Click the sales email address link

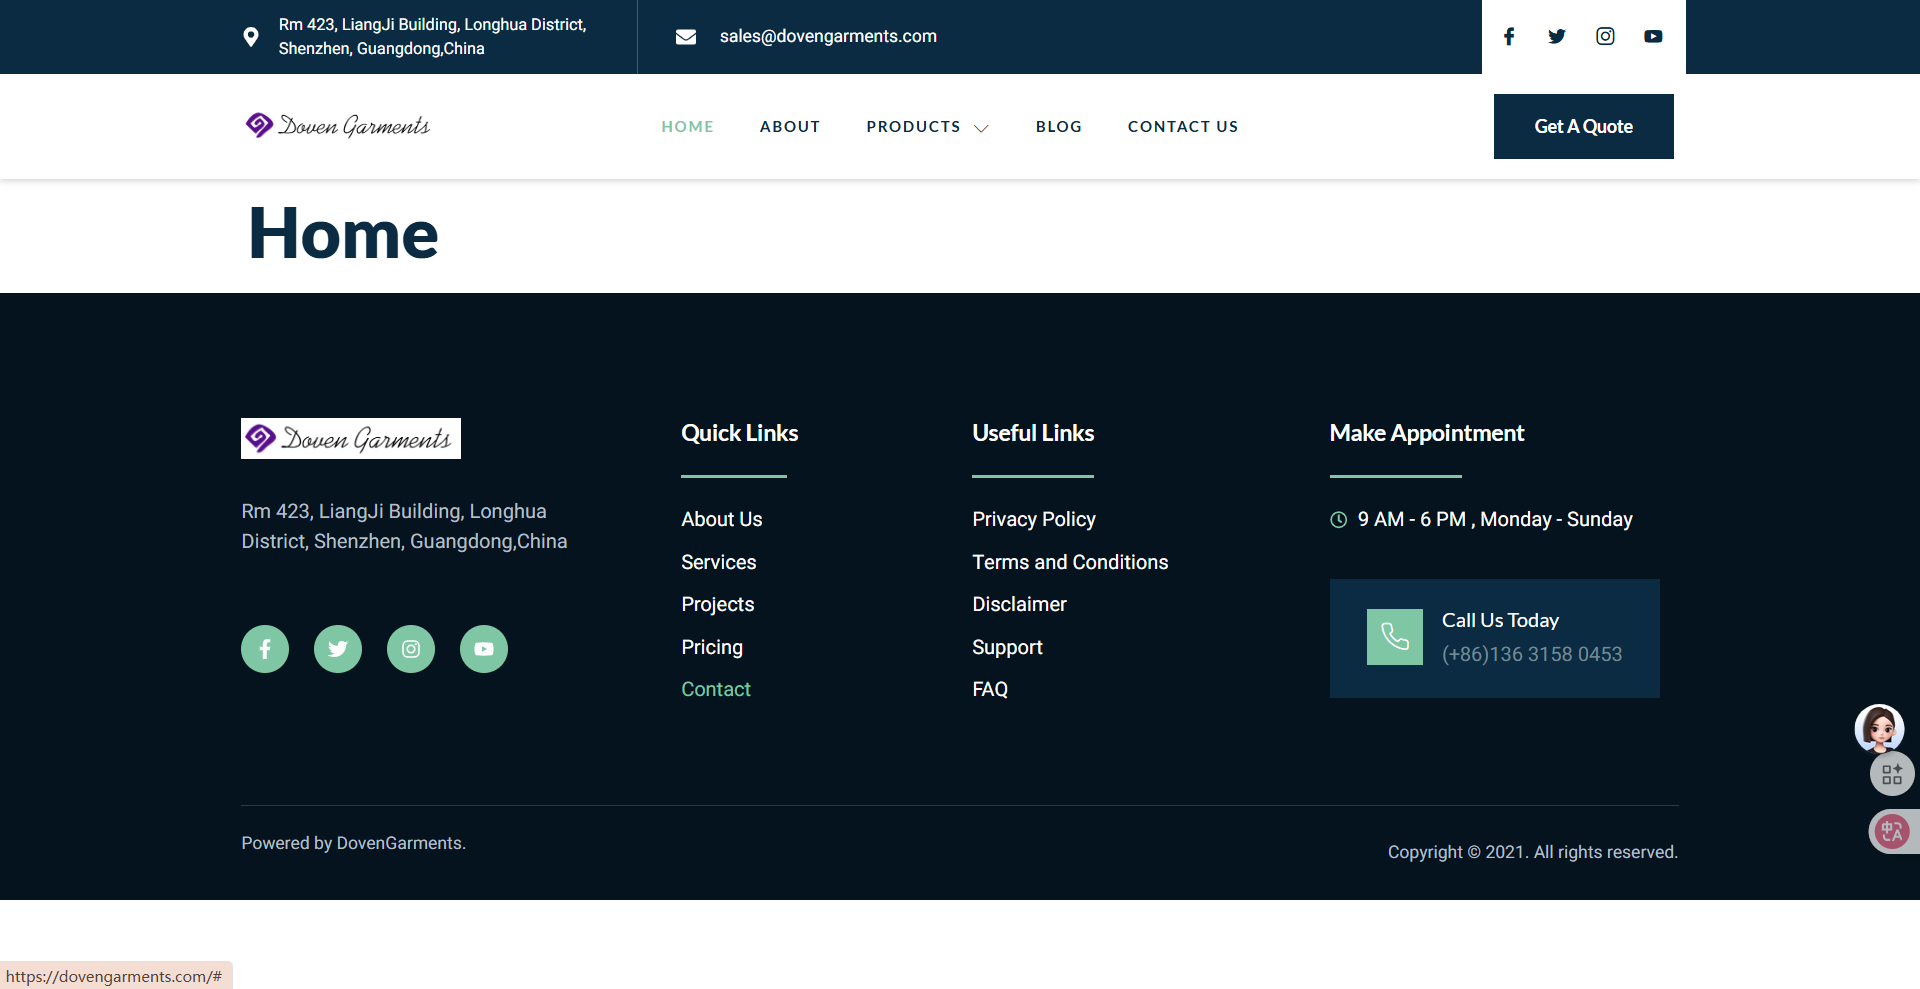[828, 37]
